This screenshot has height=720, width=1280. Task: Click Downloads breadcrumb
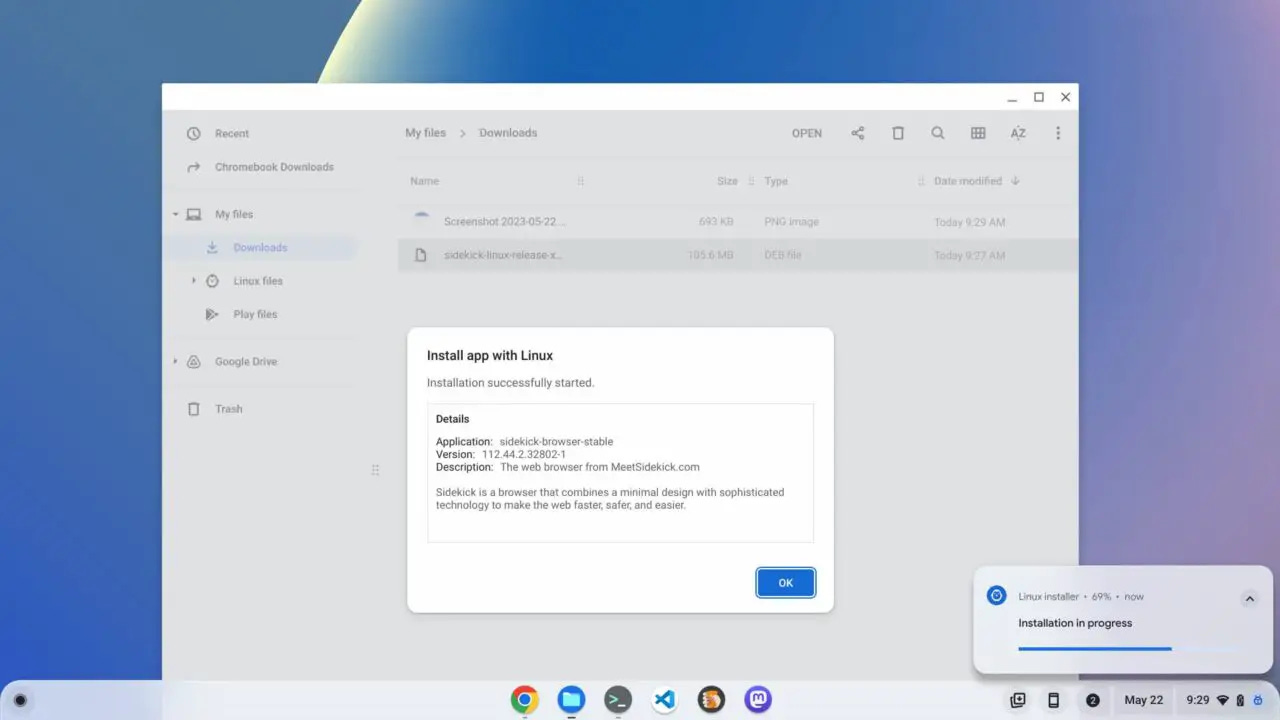point(508,133)
